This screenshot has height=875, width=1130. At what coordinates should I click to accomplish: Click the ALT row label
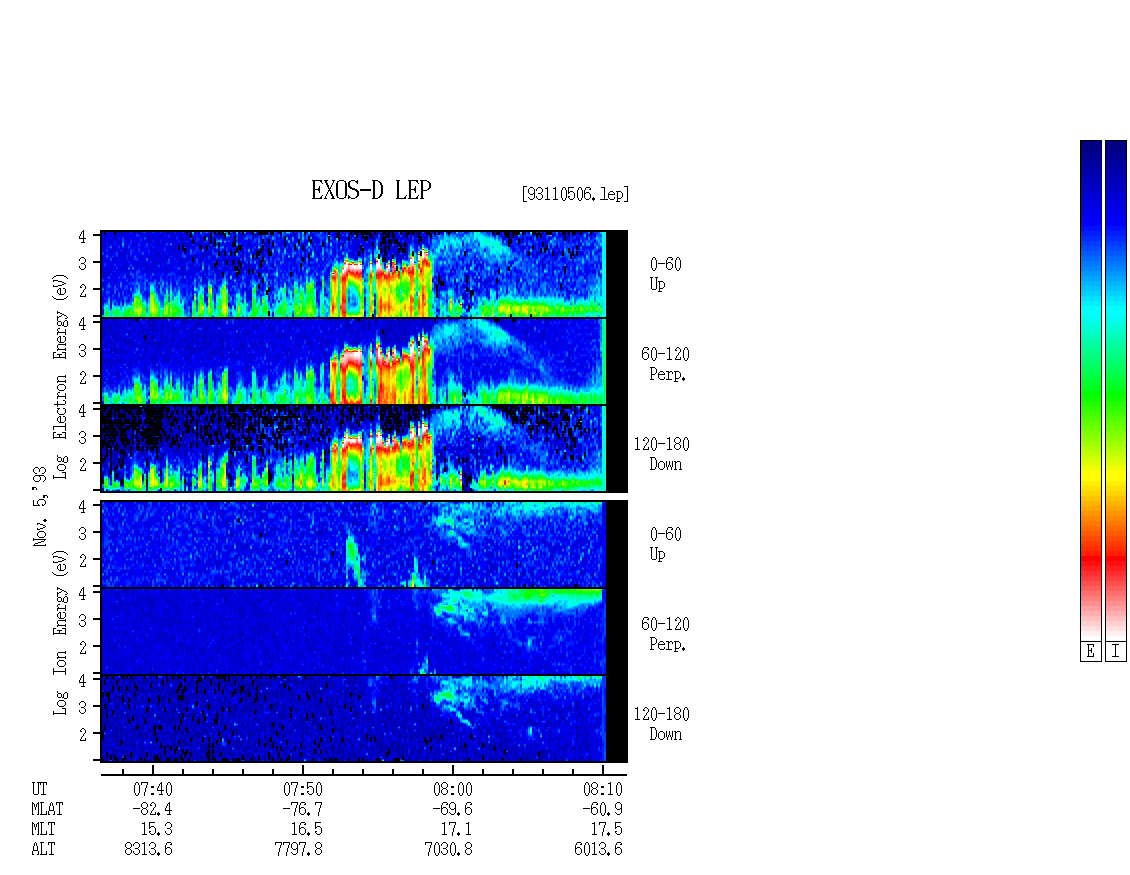(43, 850)
